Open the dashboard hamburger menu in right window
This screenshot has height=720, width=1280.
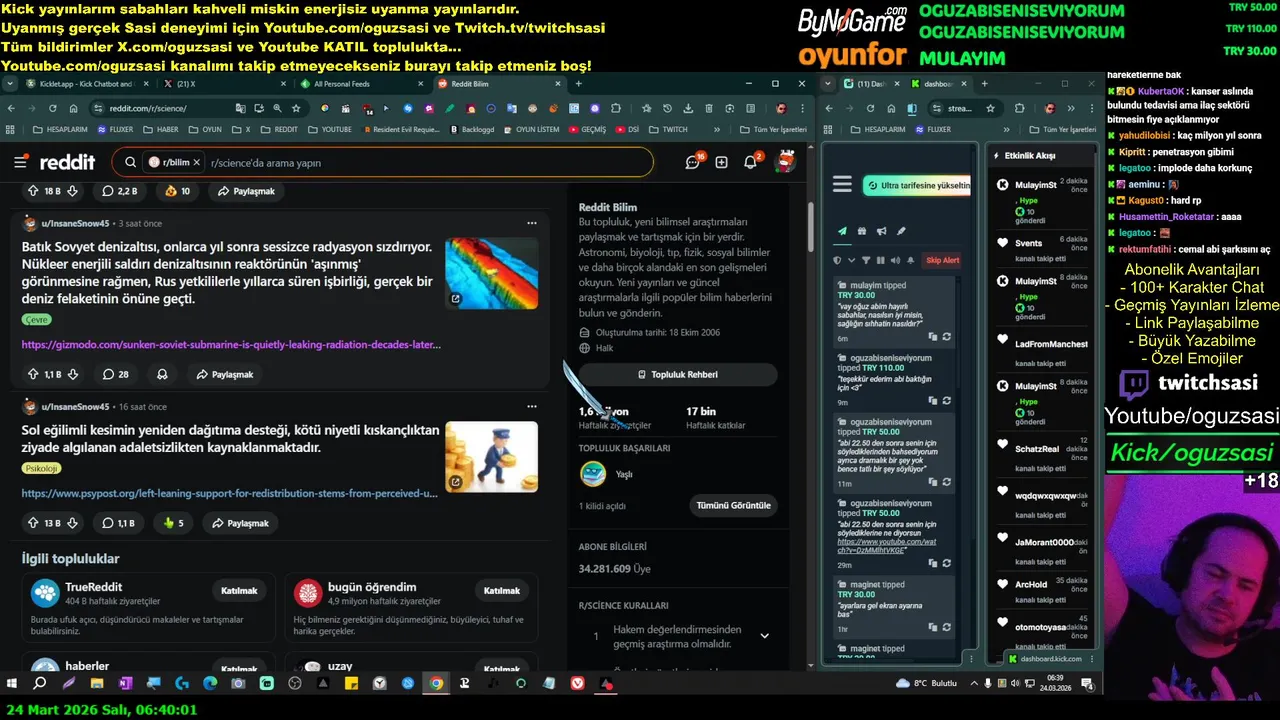pos(842,184)
